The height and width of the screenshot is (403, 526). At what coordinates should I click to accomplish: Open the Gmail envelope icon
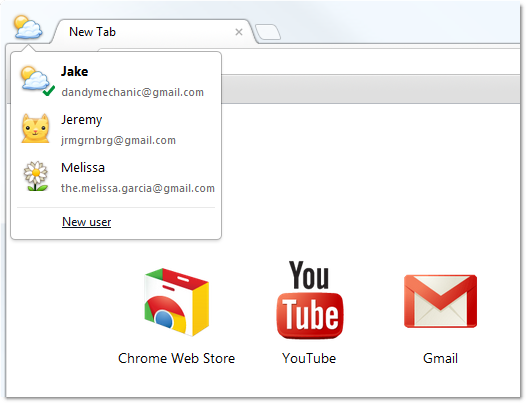[440, 301]
